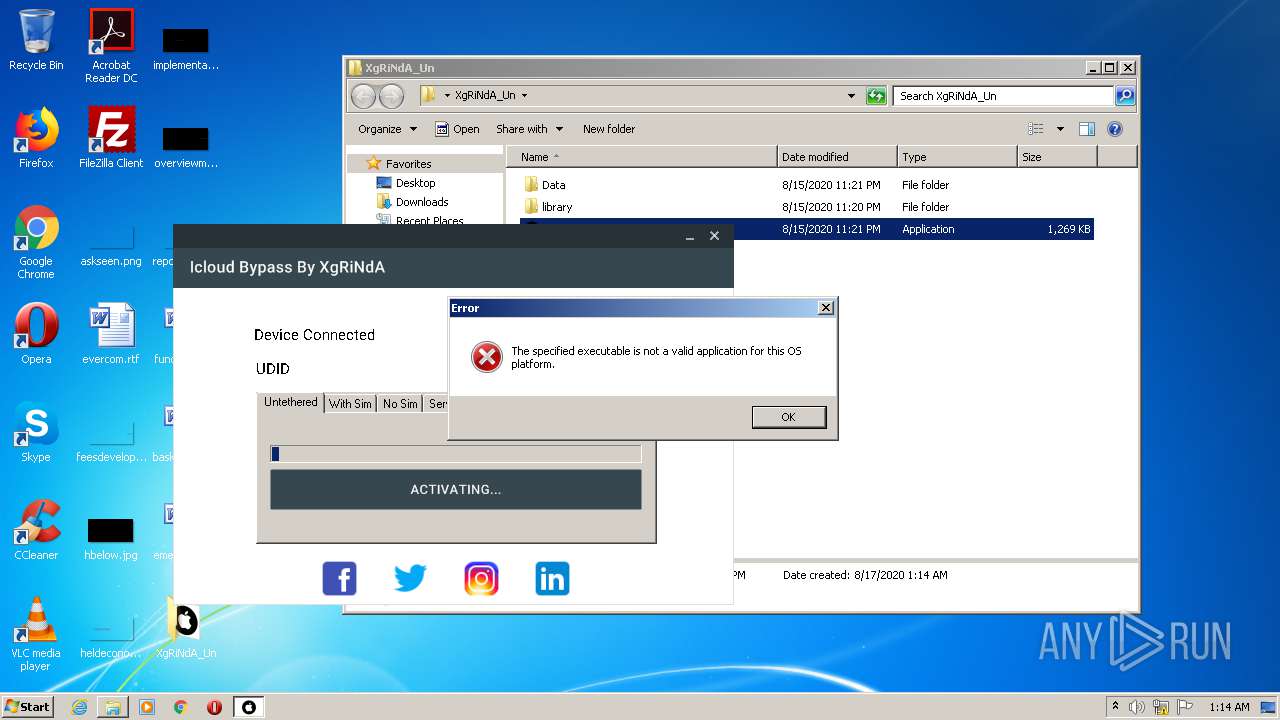The height and width of the screenshot is (720, 1280).
Task: Open the VLC media player icon
Action: 36,634
